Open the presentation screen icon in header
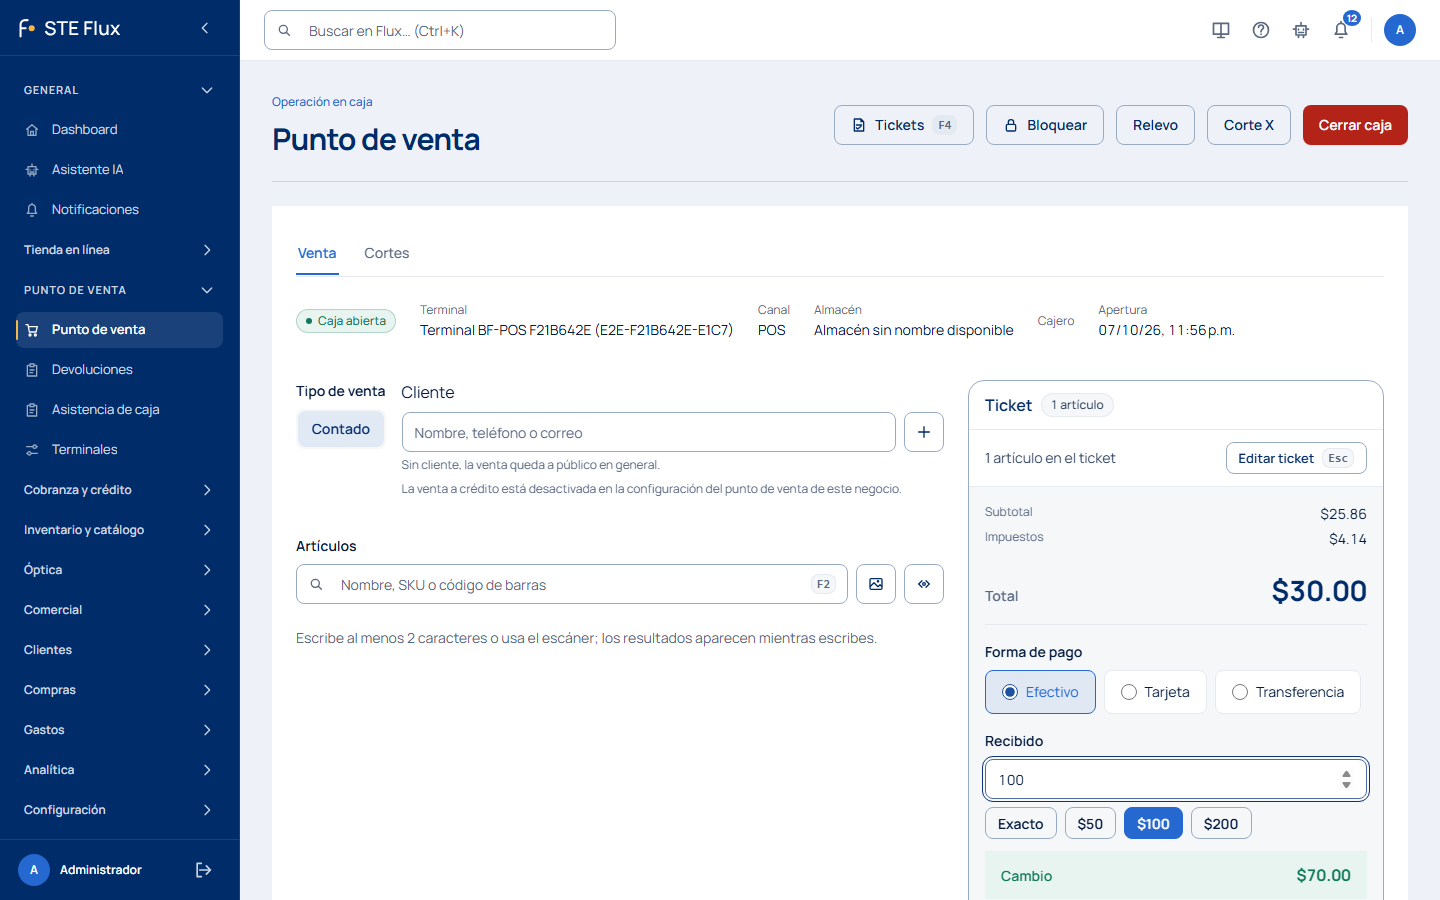Viewport: 1440px width, 900px height. [x=1221, y=30]
